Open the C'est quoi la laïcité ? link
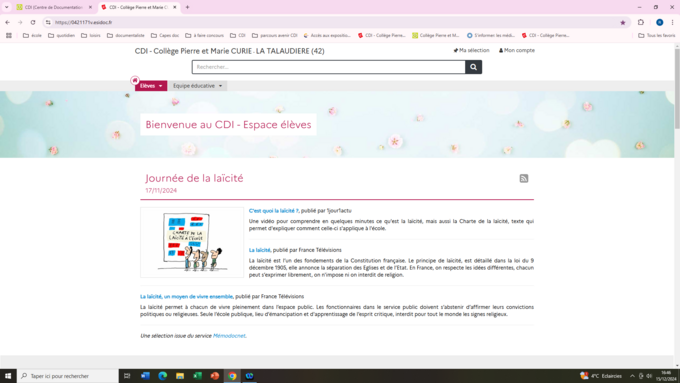680x383 pixels. coord(274,211)
